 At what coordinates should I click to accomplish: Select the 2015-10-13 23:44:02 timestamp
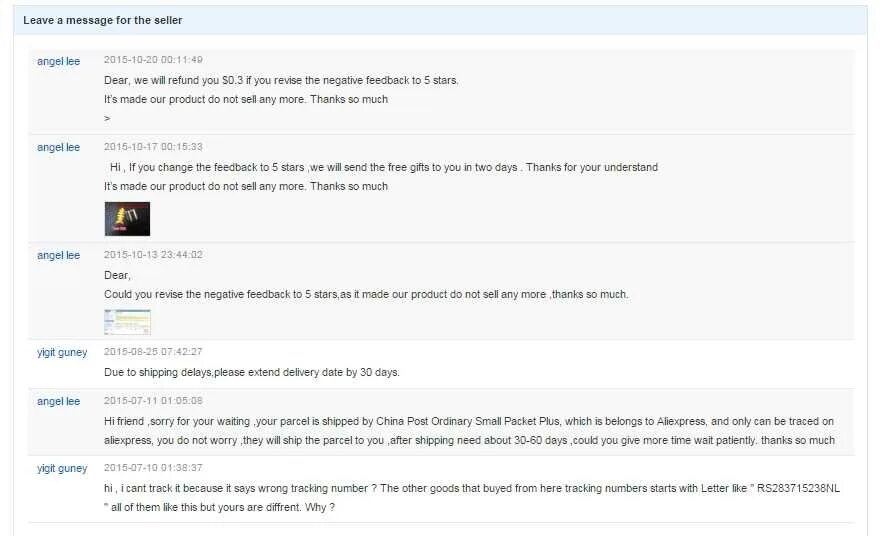(153, 255)
